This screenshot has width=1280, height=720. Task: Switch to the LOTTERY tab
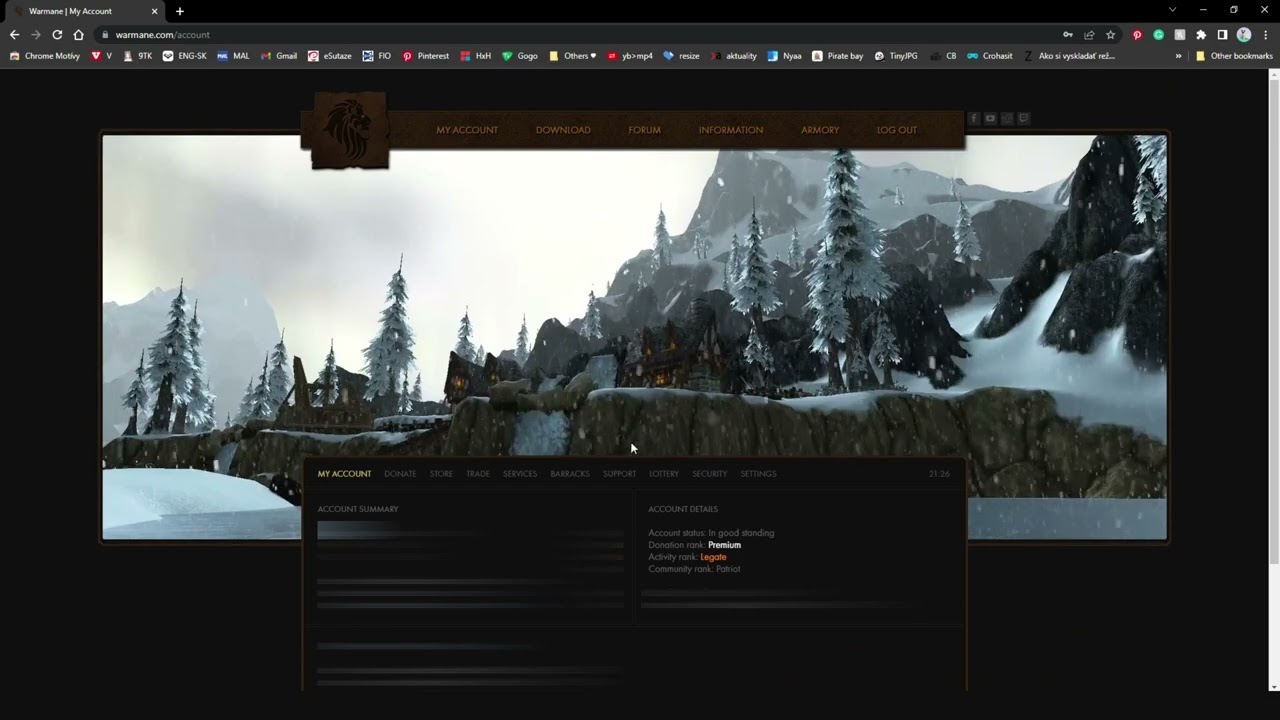pos(664,474)
